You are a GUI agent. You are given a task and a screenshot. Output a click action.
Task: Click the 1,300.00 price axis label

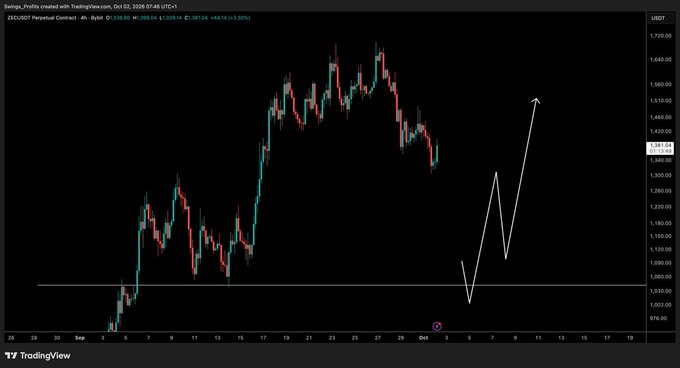[660, 175]
